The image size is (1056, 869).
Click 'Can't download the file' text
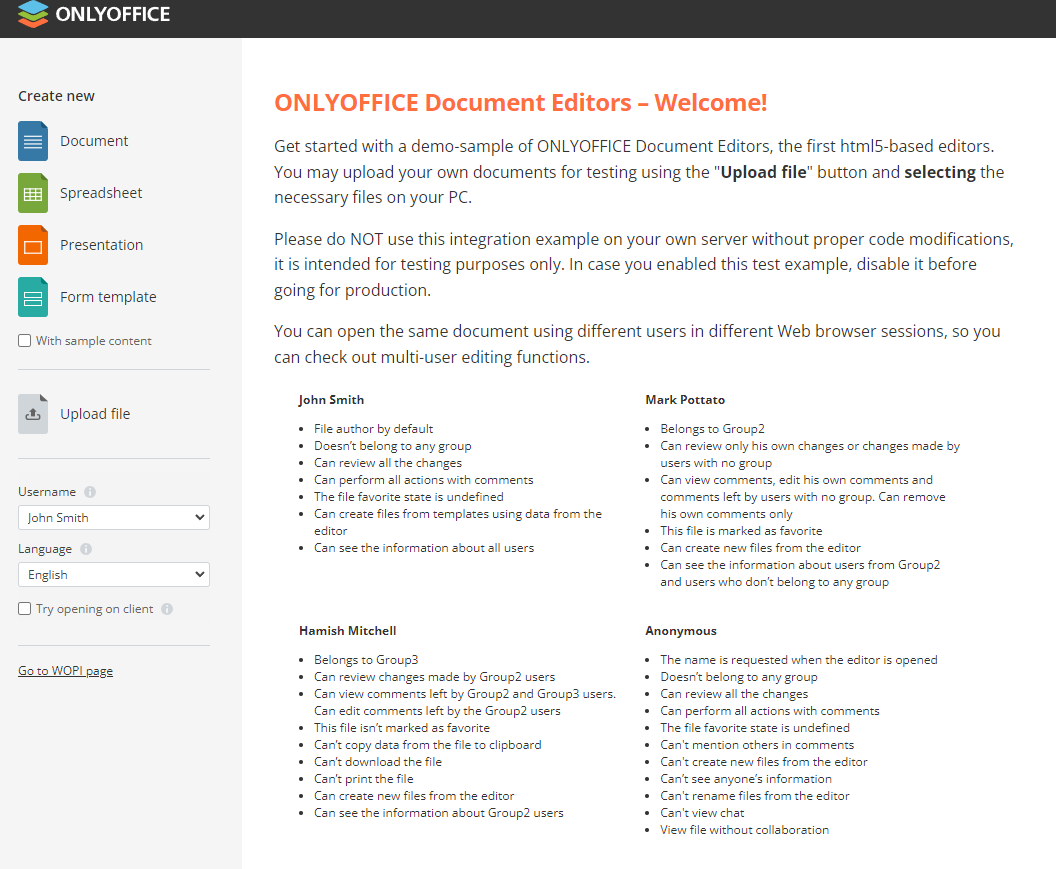378,762
